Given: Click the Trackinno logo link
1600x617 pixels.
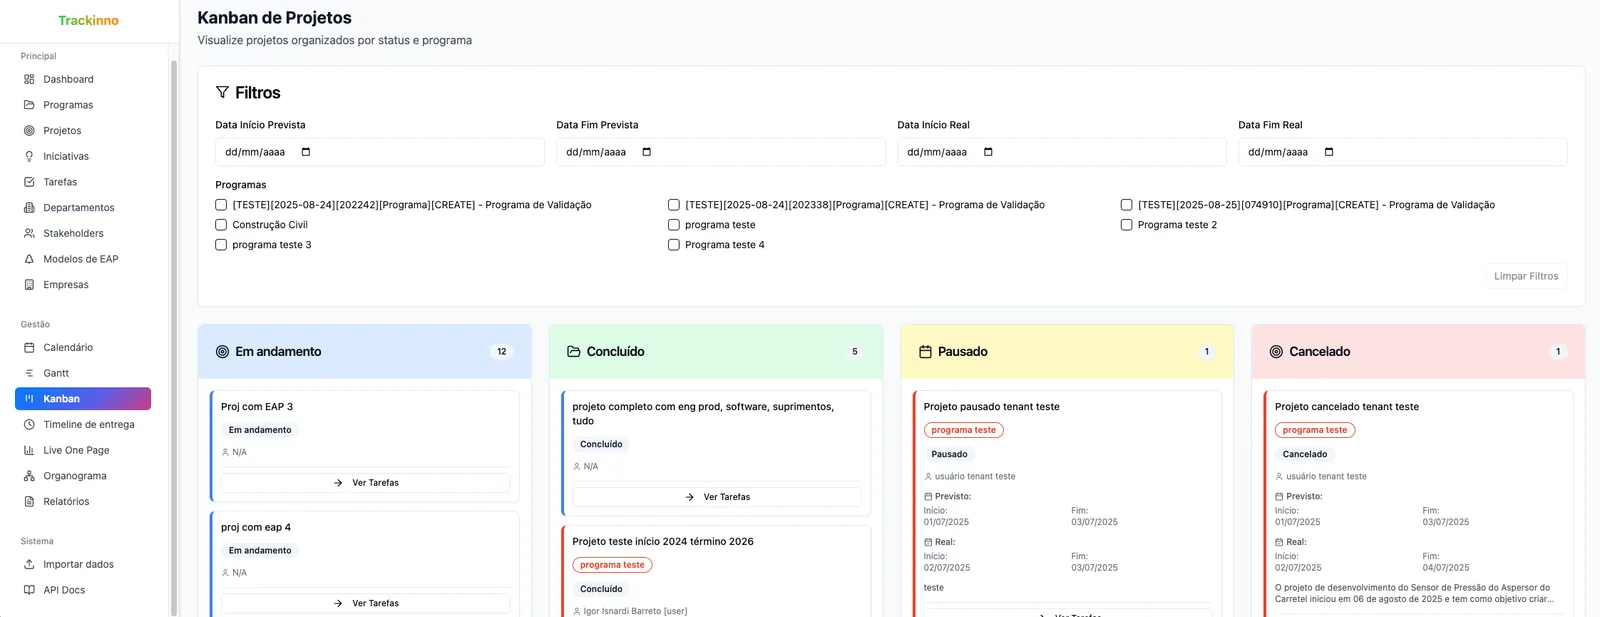Looking at the screenshot, I should click(88, 20).
